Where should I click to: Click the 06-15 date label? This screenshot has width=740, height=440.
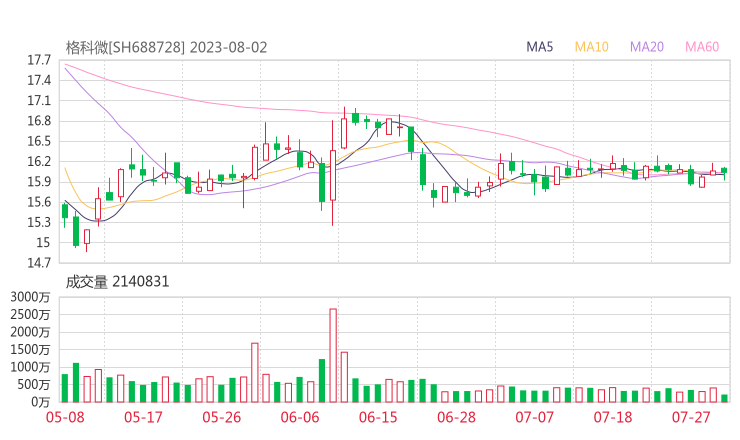coord(378,417)
